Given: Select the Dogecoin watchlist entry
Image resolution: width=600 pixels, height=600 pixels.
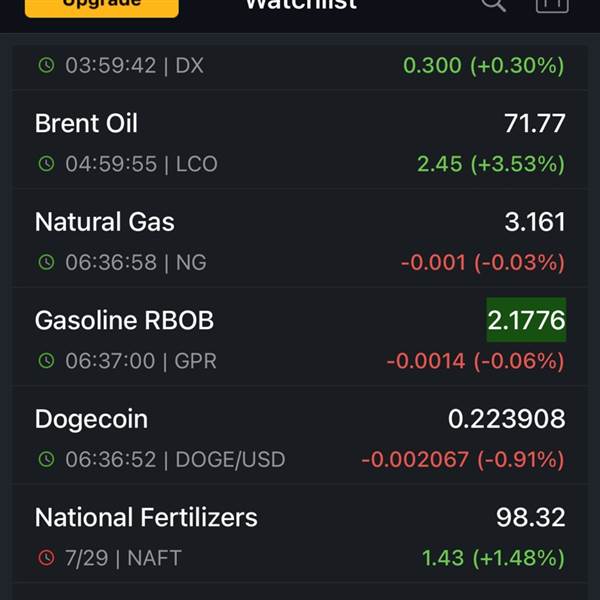Looking at the screenshot, I should click(300, 434).
